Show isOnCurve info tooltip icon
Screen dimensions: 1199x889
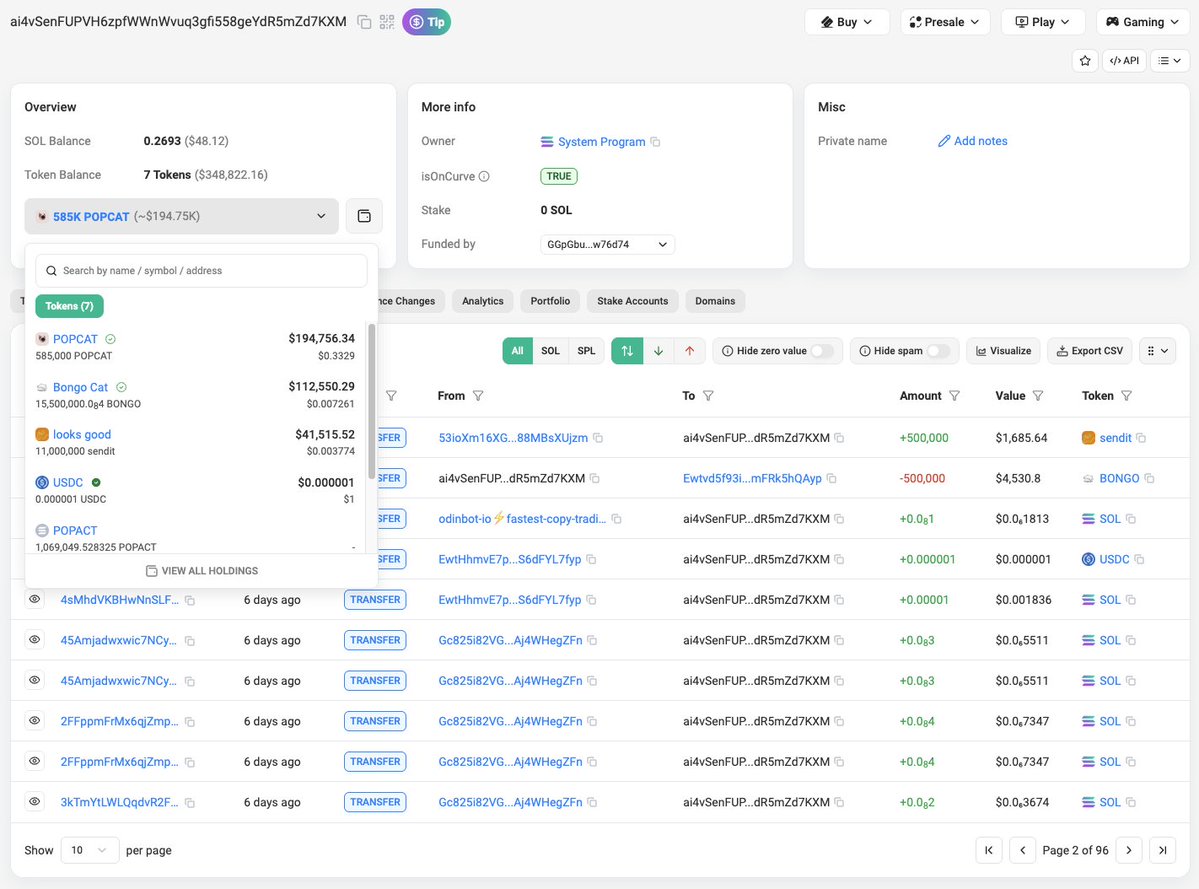[x=484, y=177]
